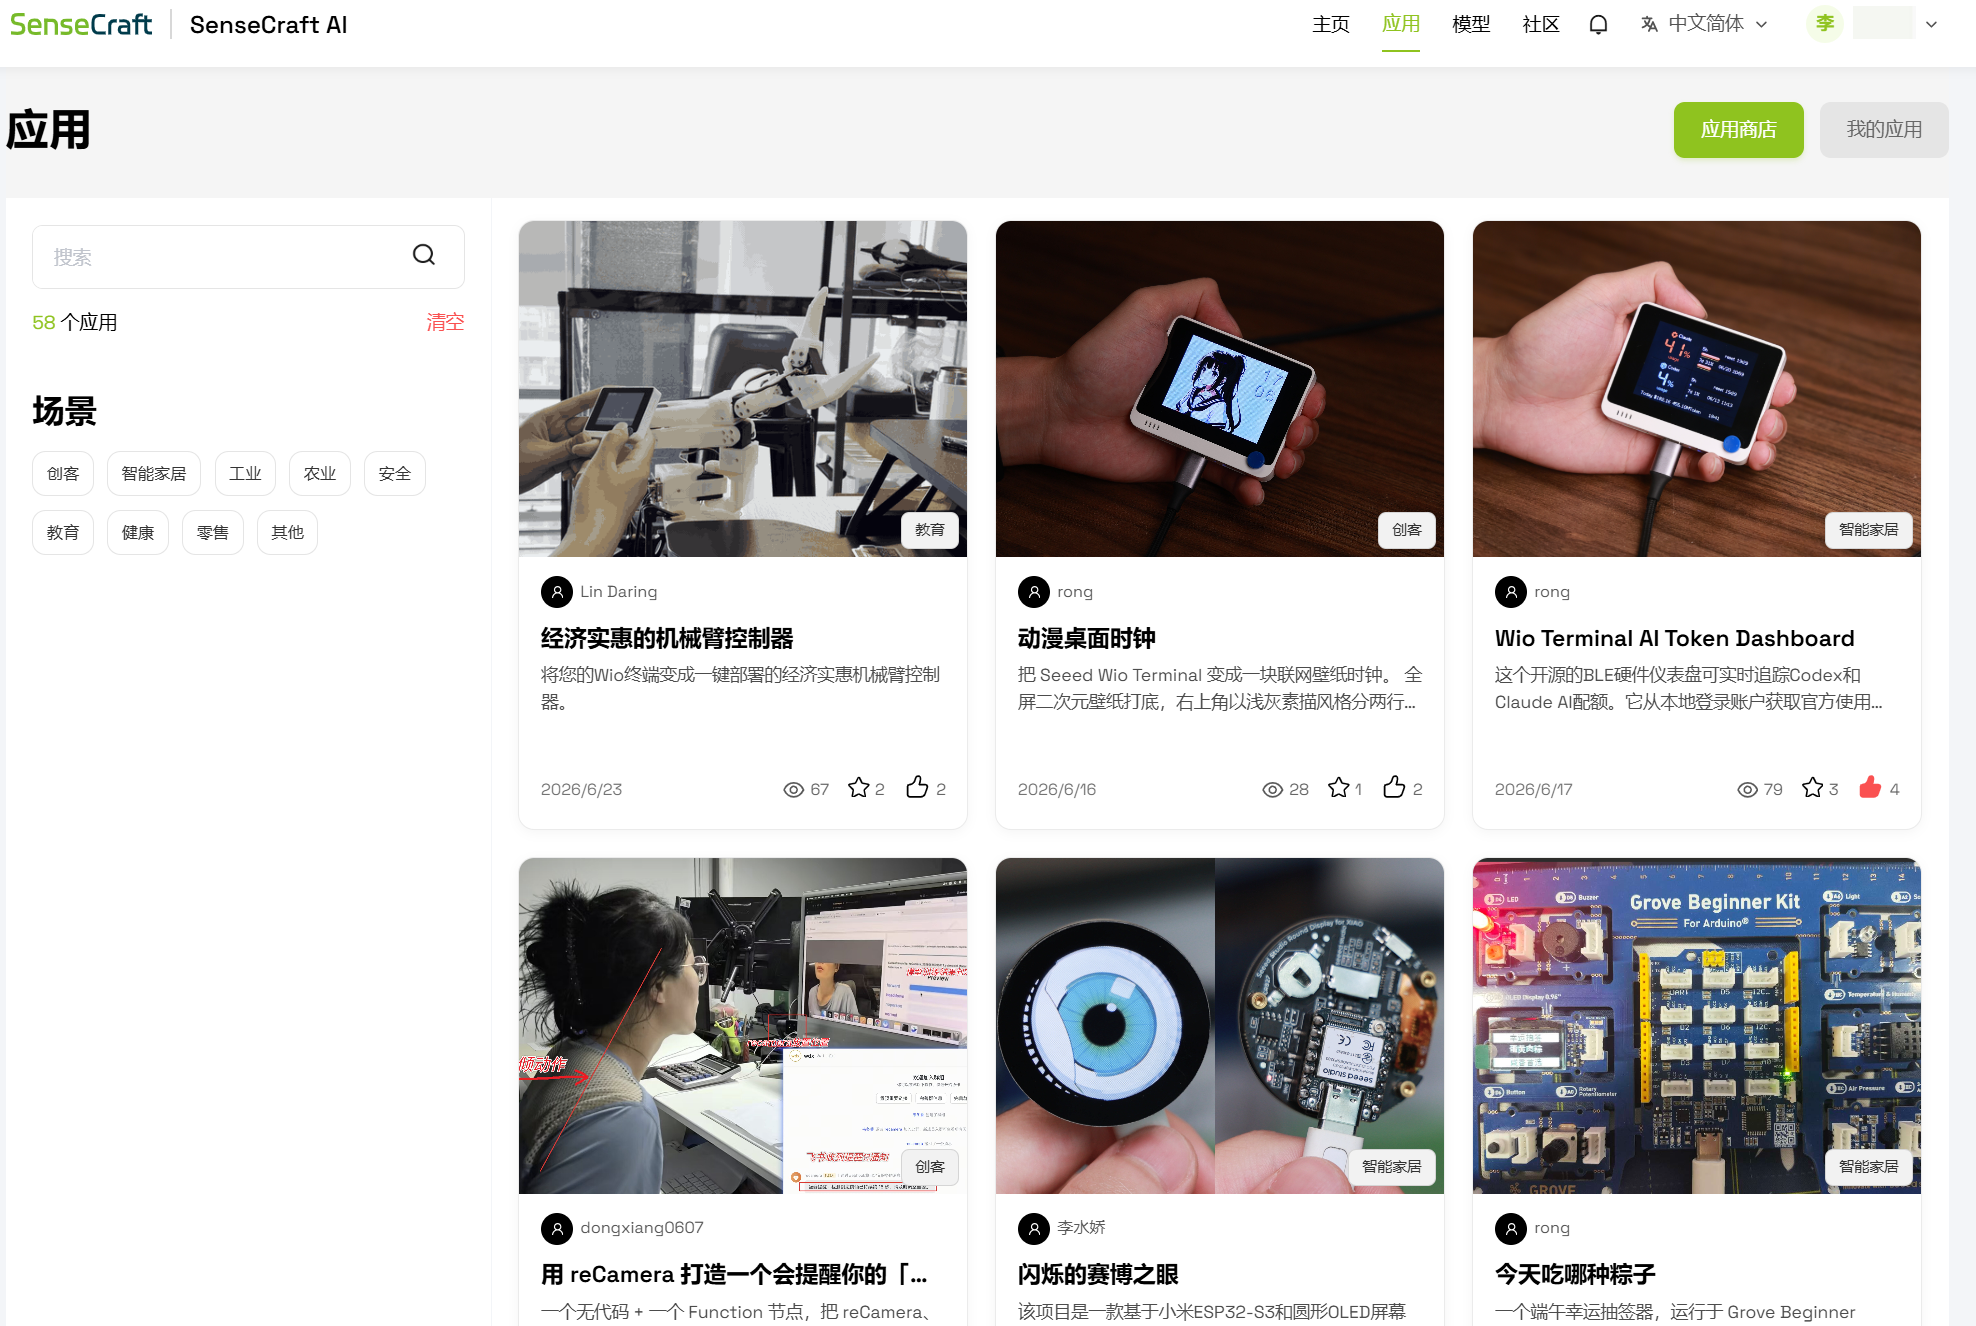Open Grove Beginner Kit thumbnail
The image size is (1976, 1326).
(1697, 1026)
